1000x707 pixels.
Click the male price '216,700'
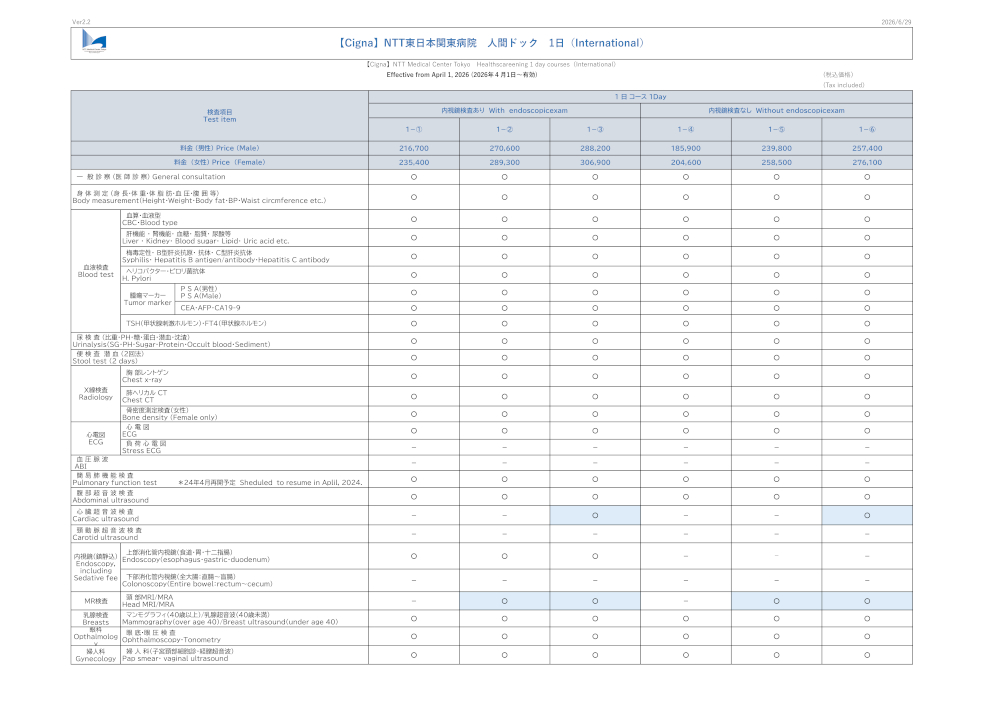pyautogui.click(x=414, y=148)
